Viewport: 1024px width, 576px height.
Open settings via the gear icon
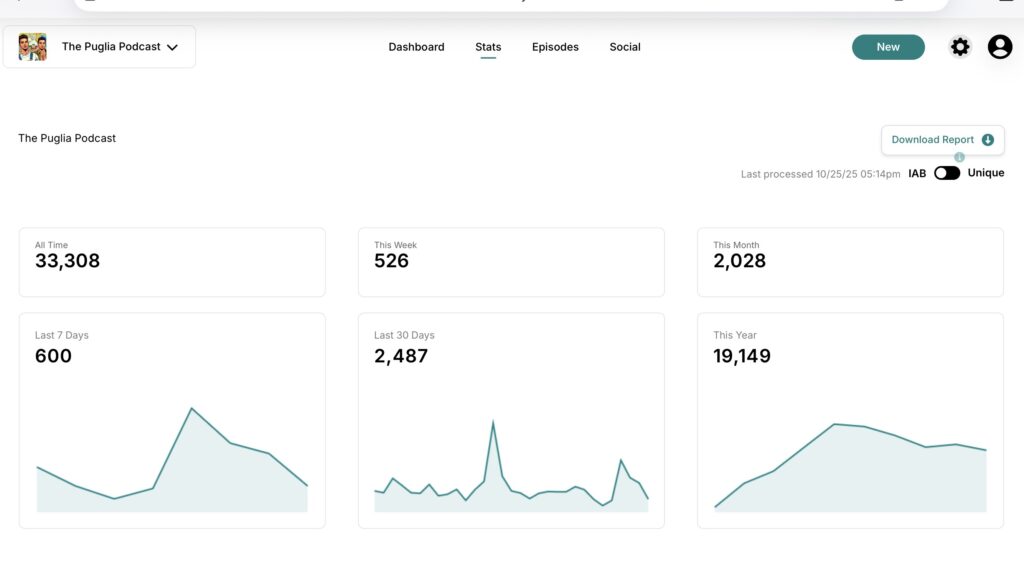pyautogui.click(x=960, y=47)
